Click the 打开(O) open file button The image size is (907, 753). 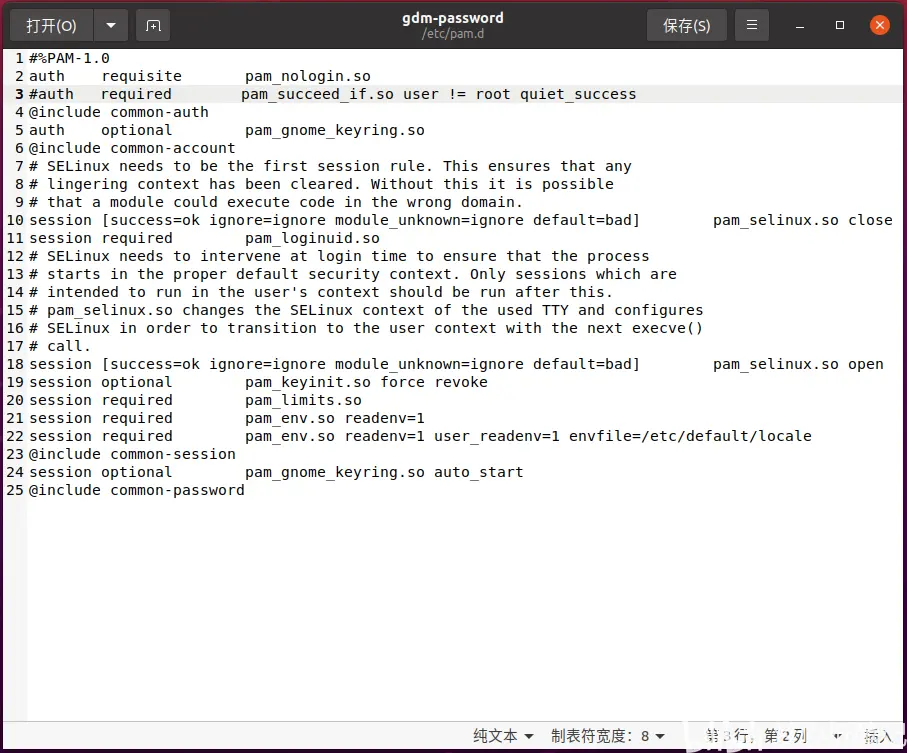pos(51,25)
